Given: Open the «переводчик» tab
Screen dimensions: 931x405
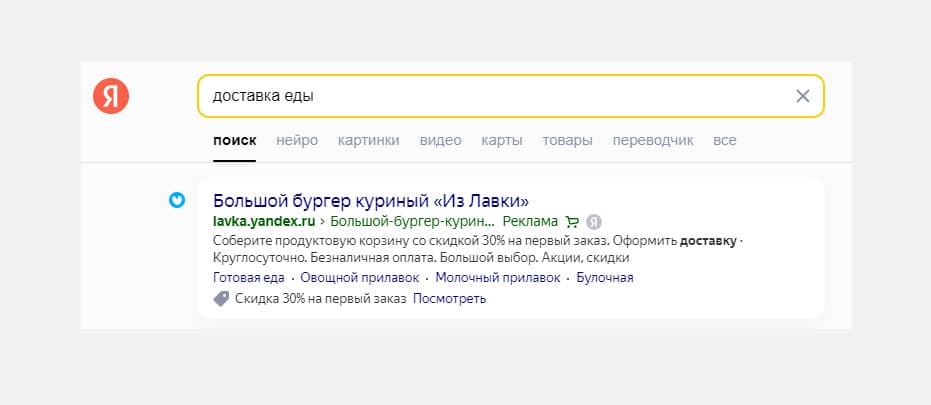Looking at the screenshot, I should (x=653, y=141).
